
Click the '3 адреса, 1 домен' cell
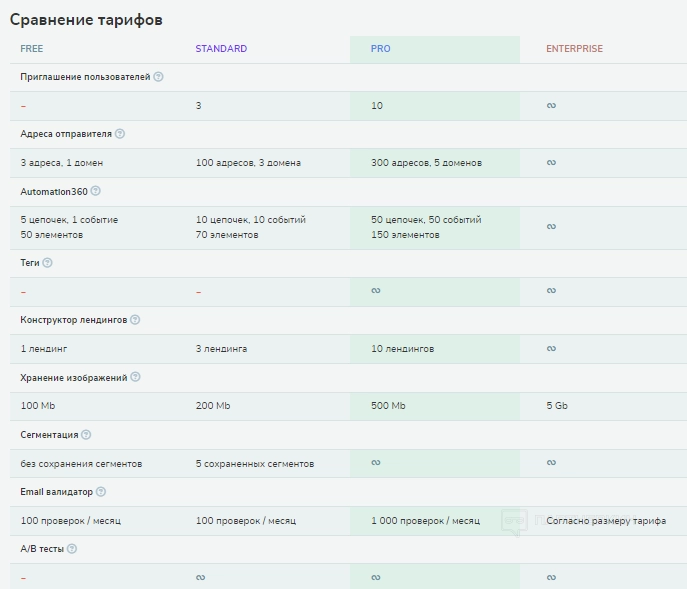point(62,163)
